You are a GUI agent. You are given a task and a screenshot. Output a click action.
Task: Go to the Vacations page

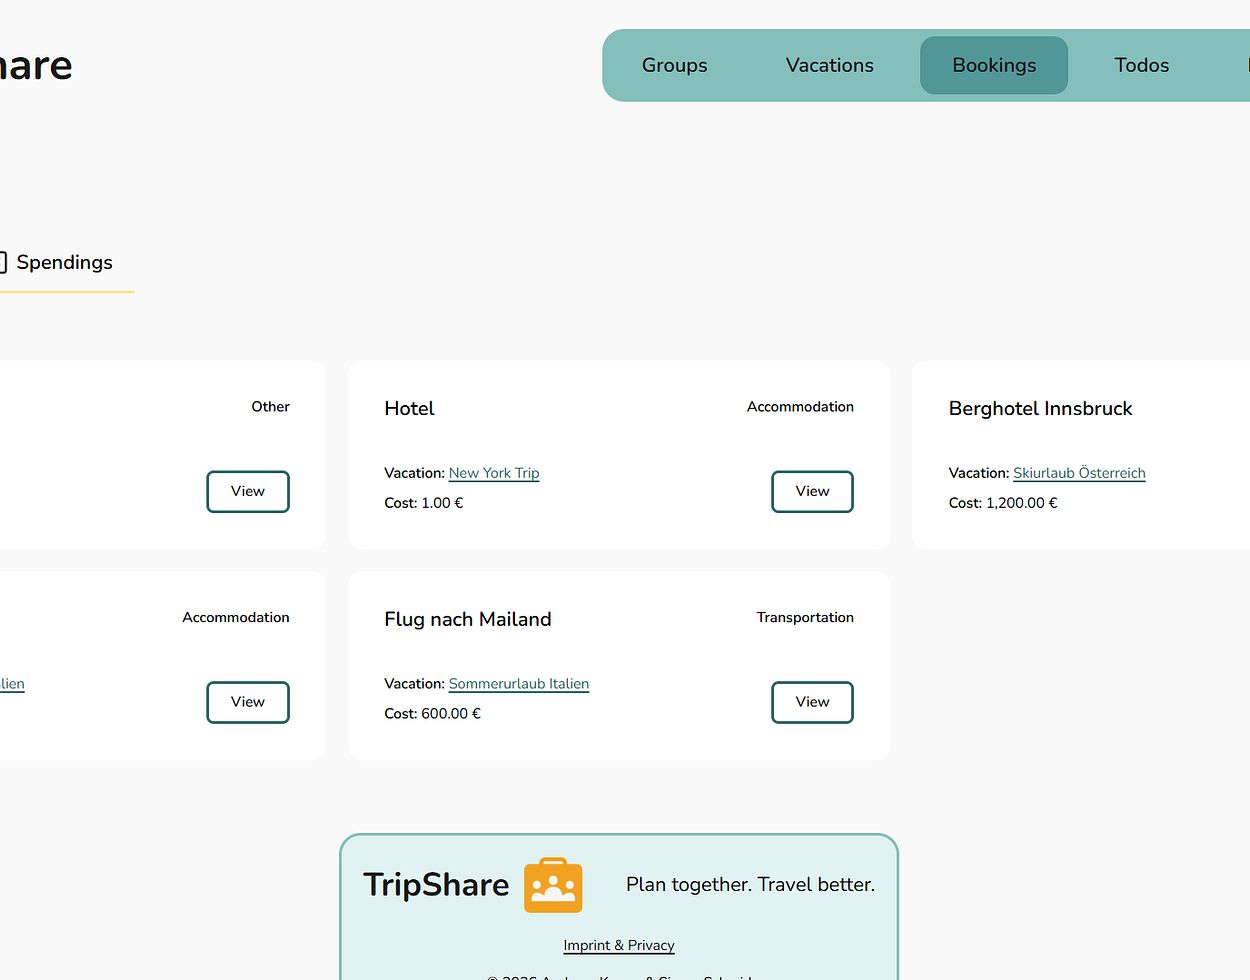coord(829,66)
